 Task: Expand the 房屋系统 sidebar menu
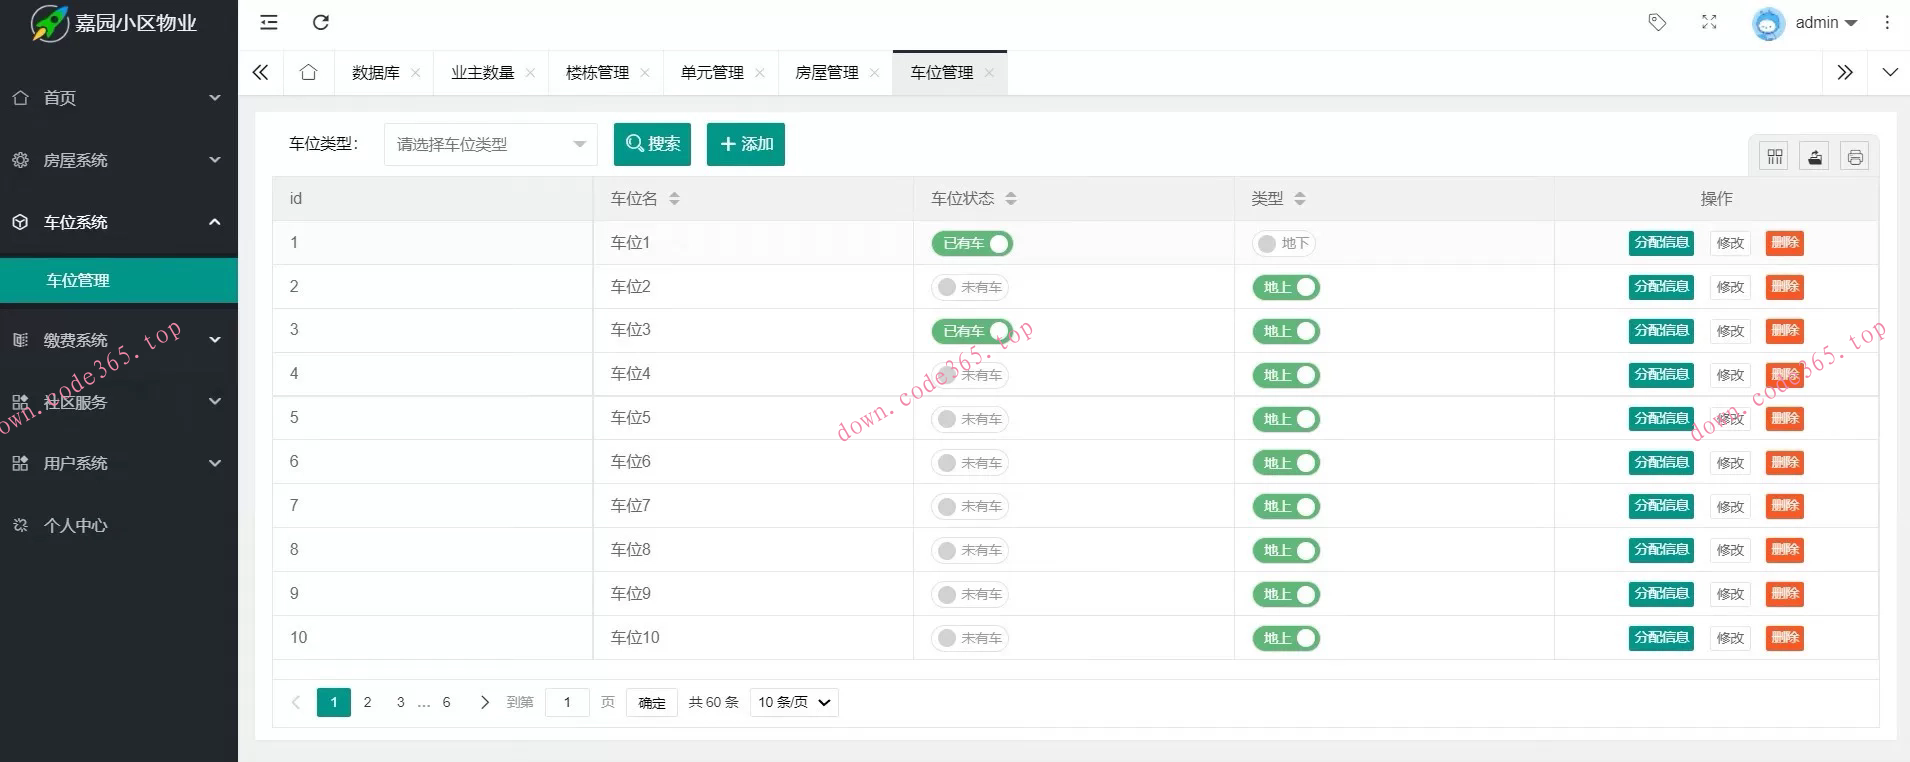click(119, 160)
